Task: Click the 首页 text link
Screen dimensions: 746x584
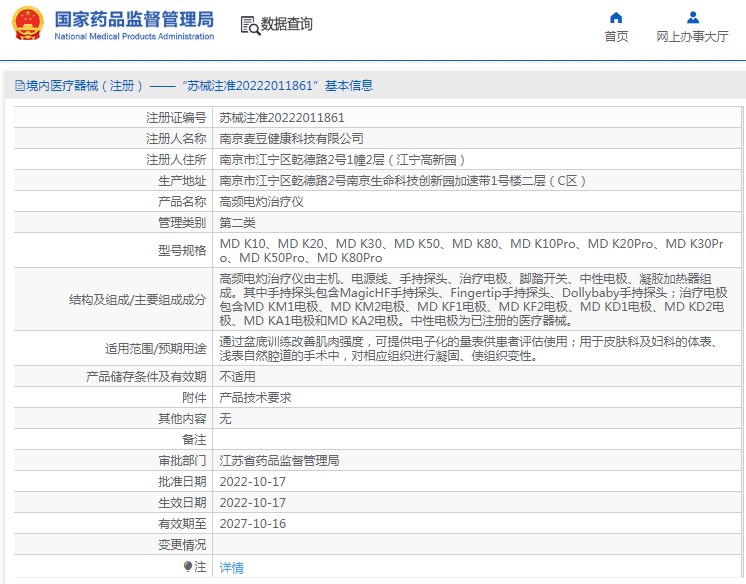Action: pyautogui.click(x=616, y=36)
